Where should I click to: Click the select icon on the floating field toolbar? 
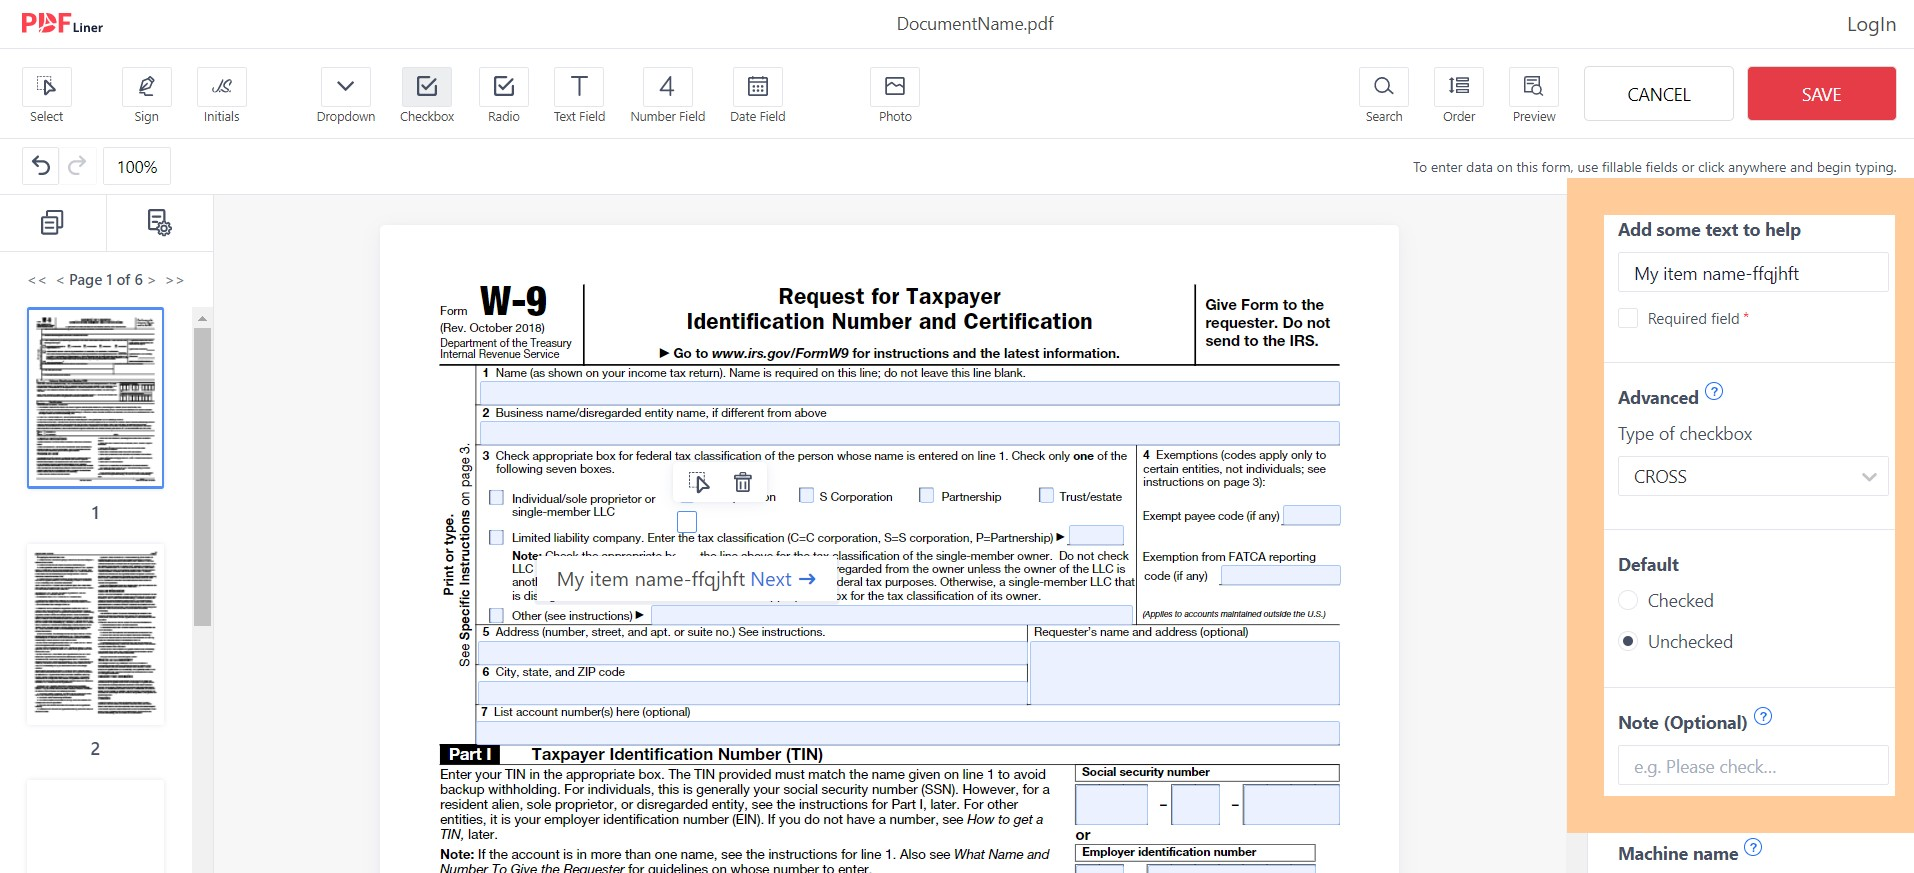pos(699,483)
